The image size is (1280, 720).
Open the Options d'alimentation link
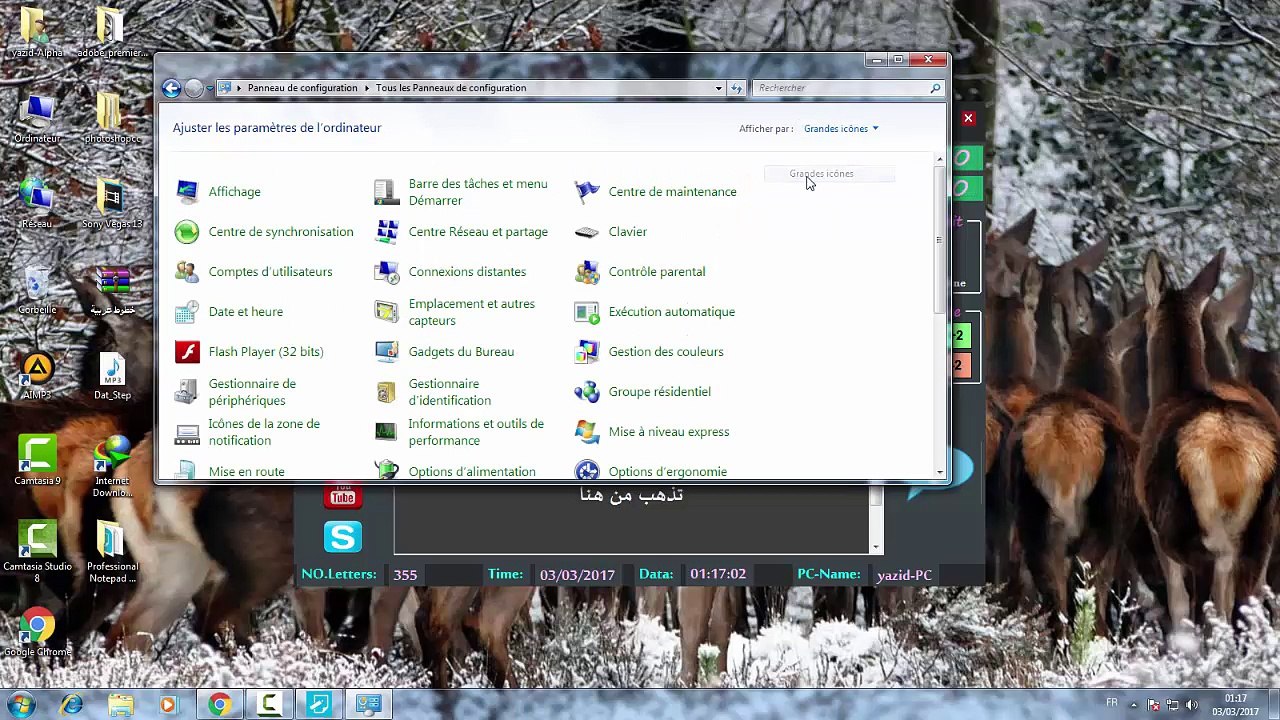472,472
